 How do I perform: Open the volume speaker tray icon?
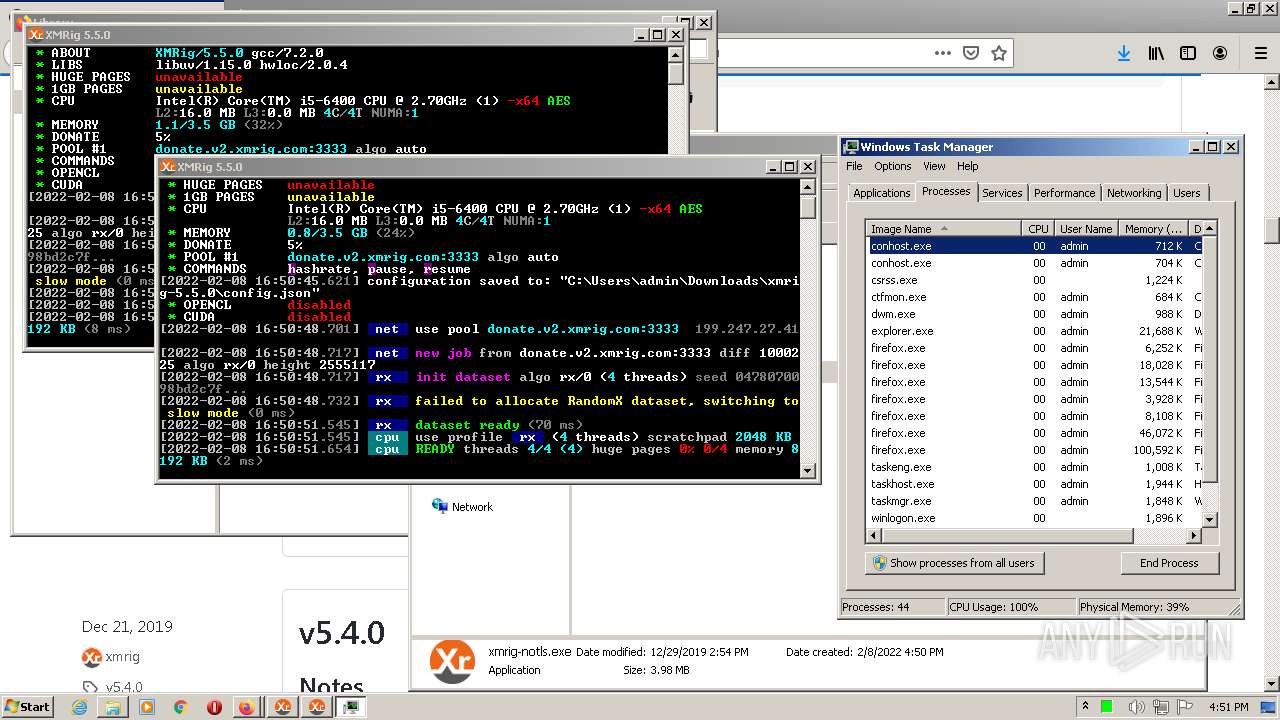click(1139, 707)
